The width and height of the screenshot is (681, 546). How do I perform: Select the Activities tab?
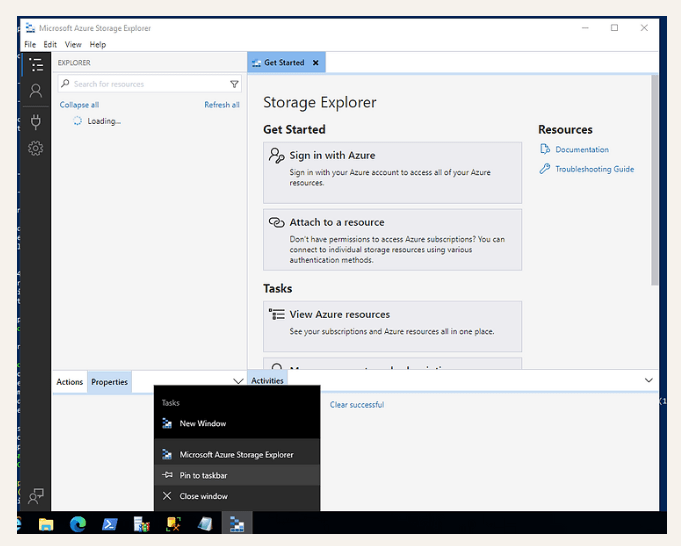[x=267, y=381]
